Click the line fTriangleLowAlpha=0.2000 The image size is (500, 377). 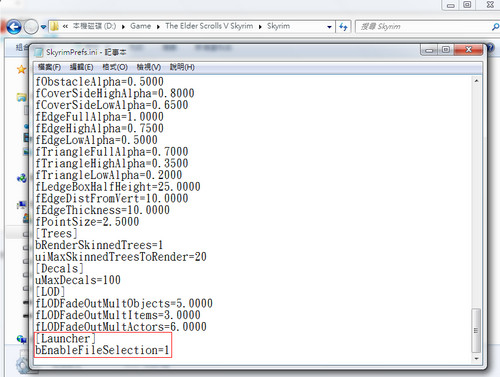109,175
